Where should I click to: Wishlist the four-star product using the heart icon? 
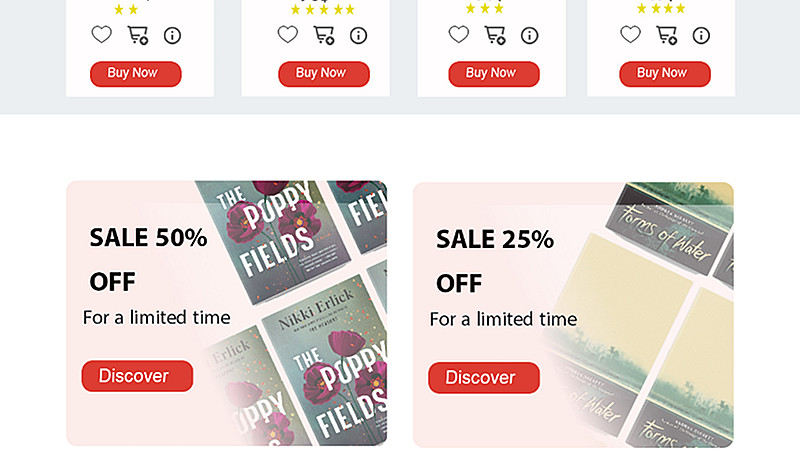630,35
